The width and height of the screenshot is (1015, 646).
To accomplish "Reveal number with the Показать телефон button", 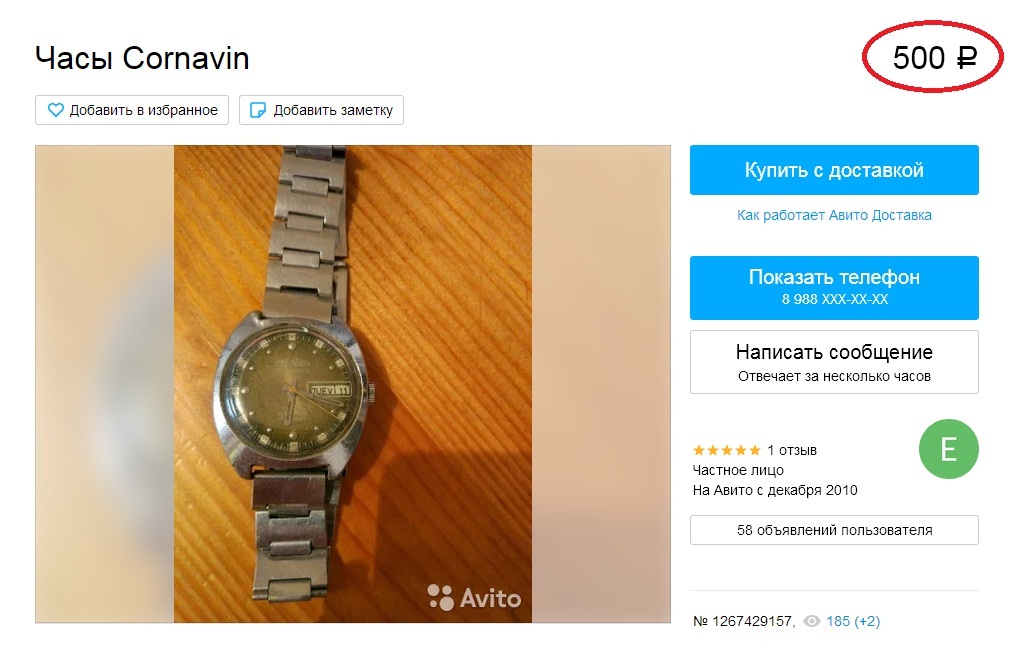I will point(834,287).
